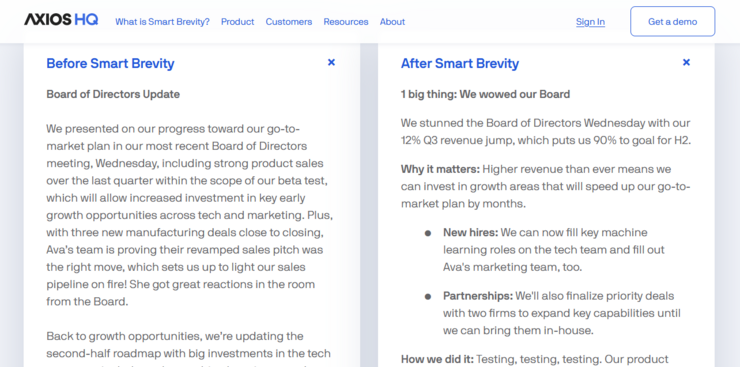The height and width of the screenshot is (367, 740).
Task: Click the Sign In link
Action: [x=590, y=22]
